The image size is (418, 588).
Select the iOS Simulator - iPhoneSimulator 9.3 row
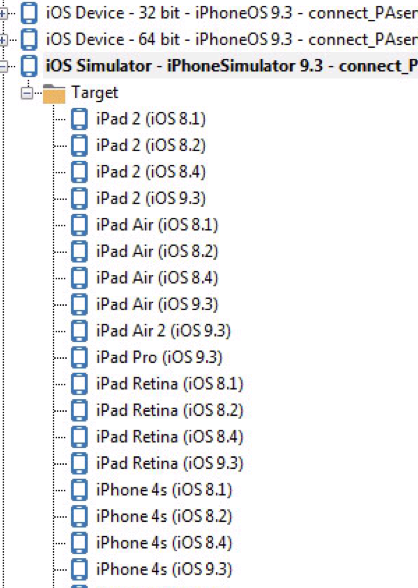point(232,66)
